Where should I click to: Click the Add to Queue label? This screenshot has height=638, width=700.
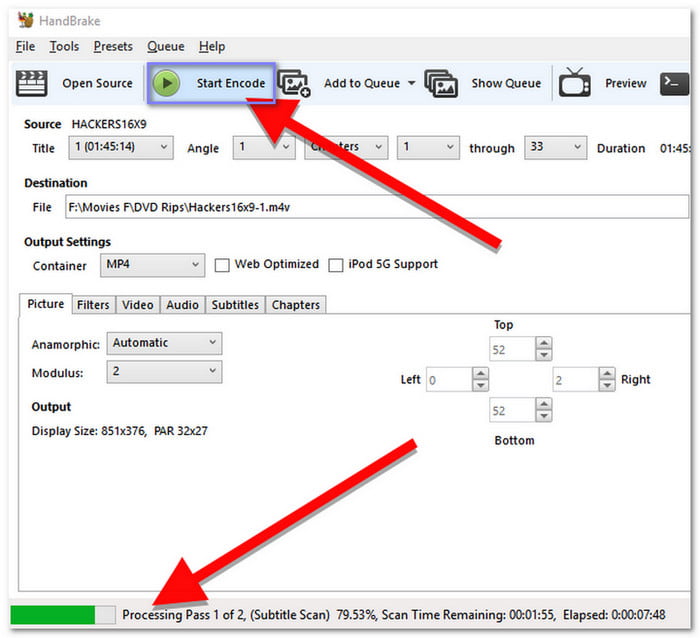point(362,83)
